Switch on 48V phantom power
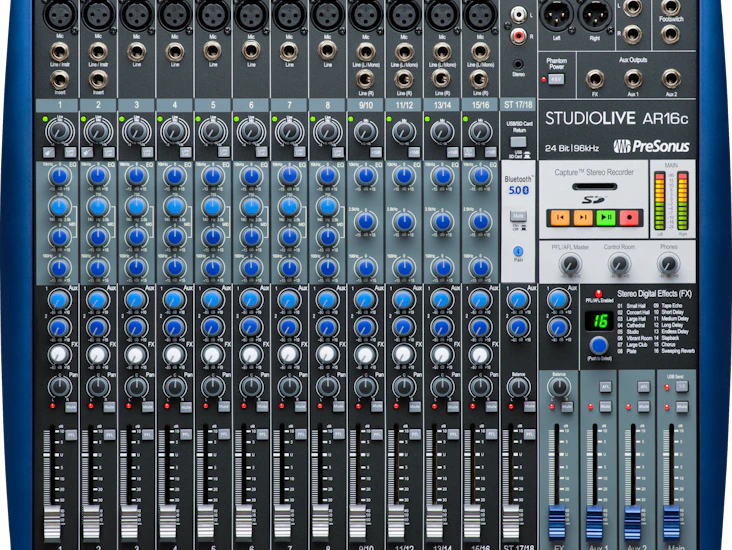Image resolution: width=732 pixels, height=550 pixels. 556,79
